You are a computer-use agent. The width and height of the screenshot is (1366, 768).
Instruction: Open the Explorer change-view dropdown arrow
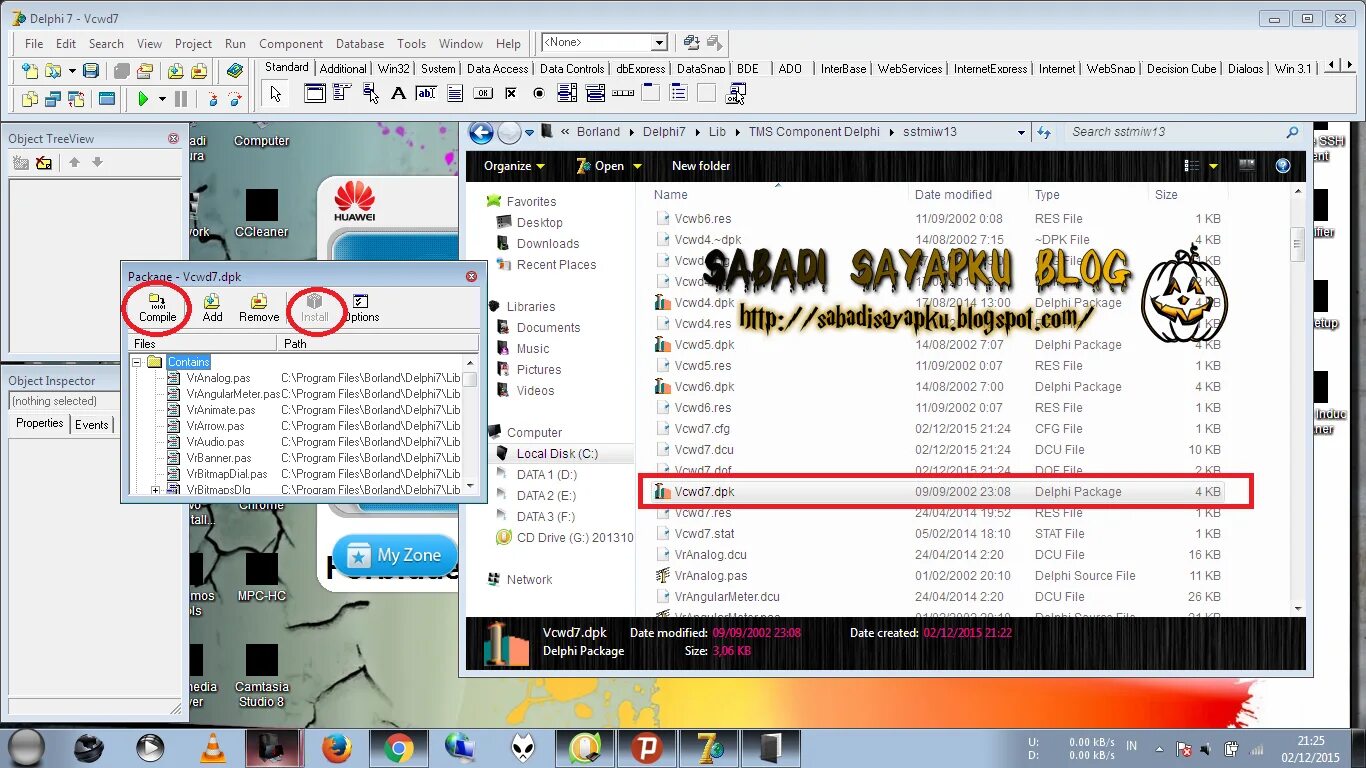pyautogui.click(x=1214, y=166)
